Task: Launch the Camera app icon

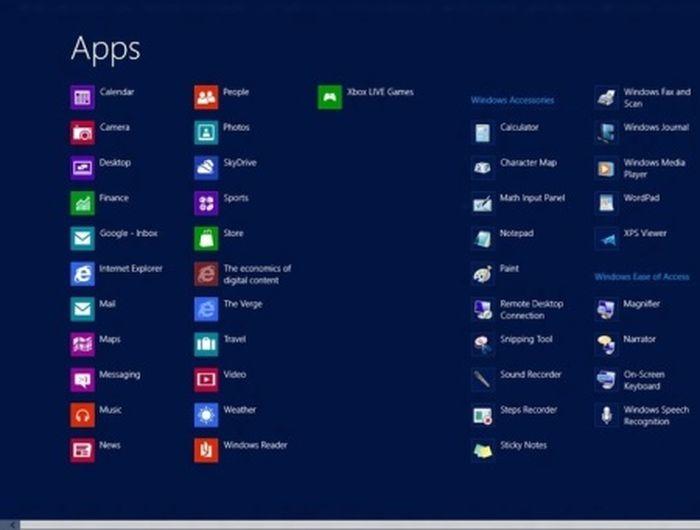Action: [83, 133]
